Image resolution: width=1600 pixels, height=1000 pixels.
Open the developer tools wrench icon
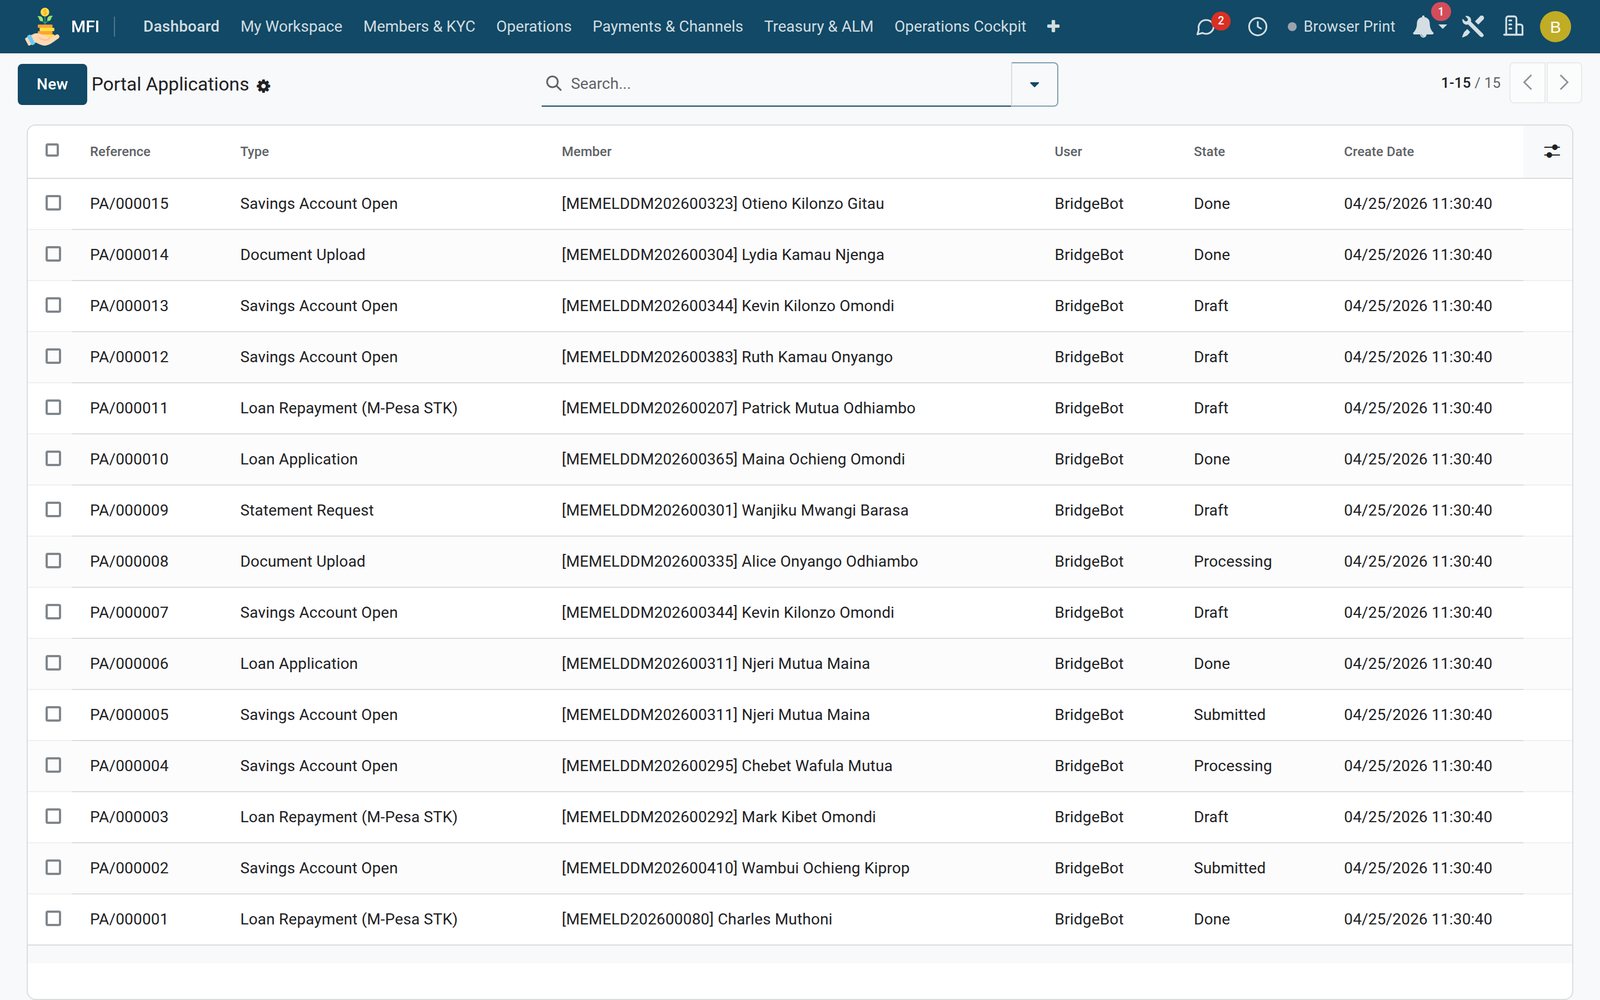[x=1472, y=27]
